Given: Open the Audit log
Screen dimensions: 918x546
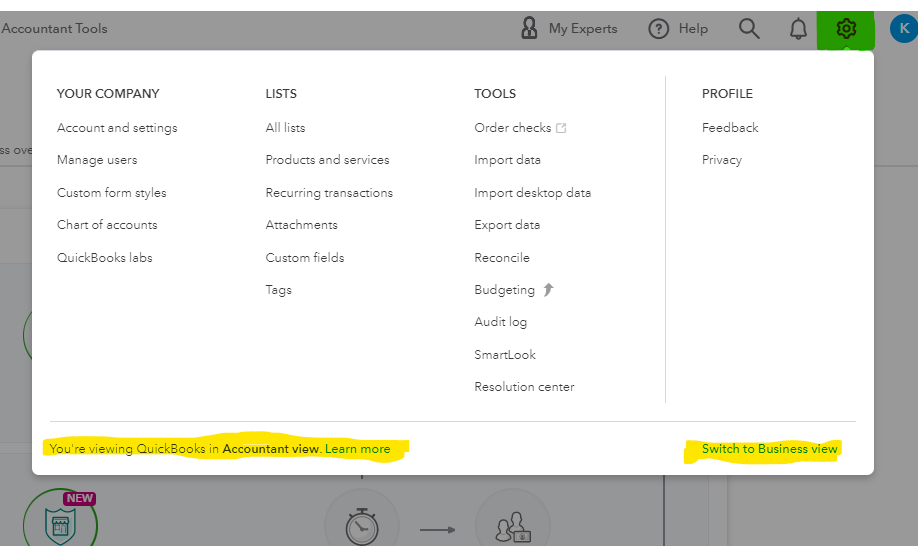Looking at the screenshot, I should click(501, 322).
